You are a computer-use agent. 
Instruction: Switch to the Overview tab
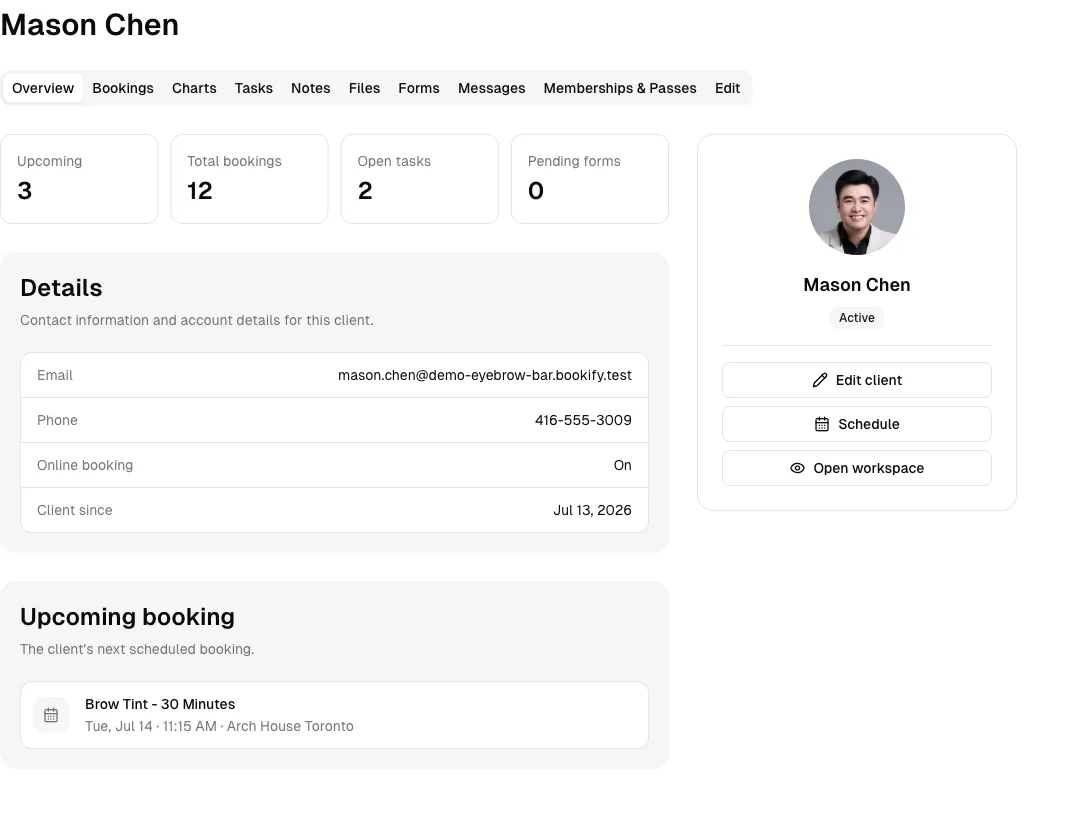(43, 88)
